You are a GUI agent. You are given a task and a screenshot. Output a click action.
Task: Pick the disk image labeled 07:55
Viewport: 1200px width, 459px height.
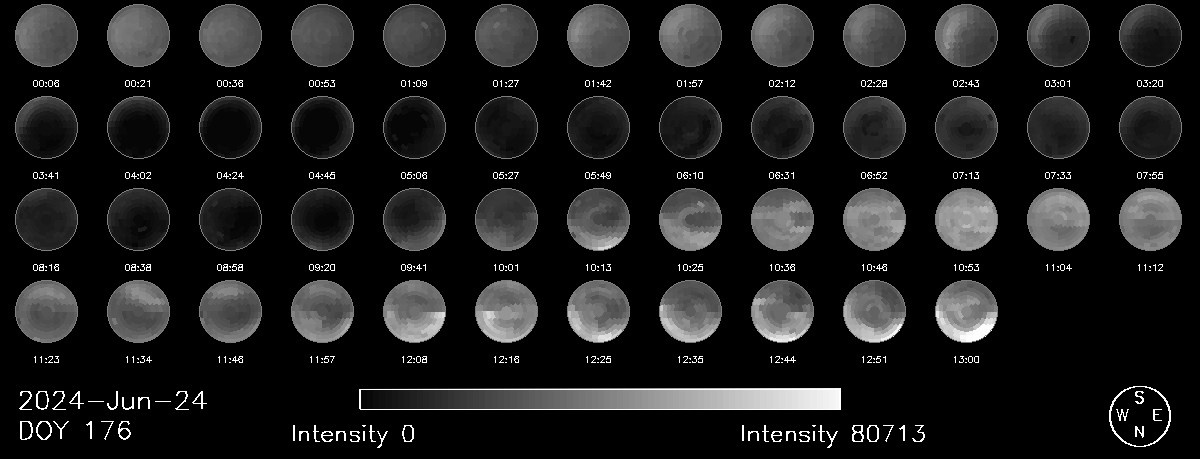1150,128
